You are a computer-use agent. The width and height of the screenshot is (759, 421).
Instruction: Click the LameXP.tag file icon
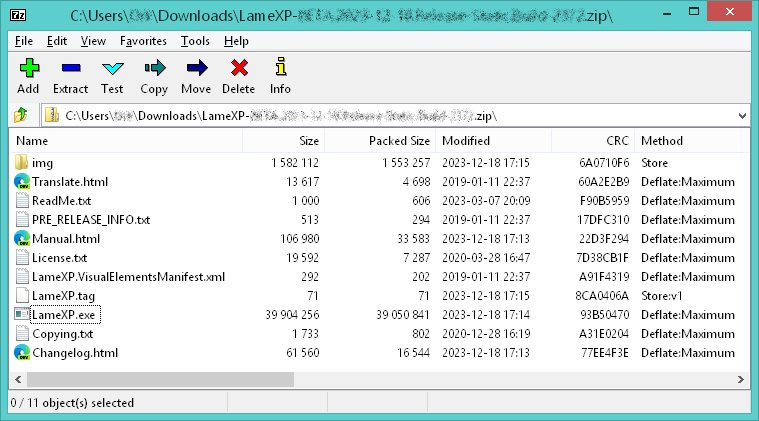[22, 295]
